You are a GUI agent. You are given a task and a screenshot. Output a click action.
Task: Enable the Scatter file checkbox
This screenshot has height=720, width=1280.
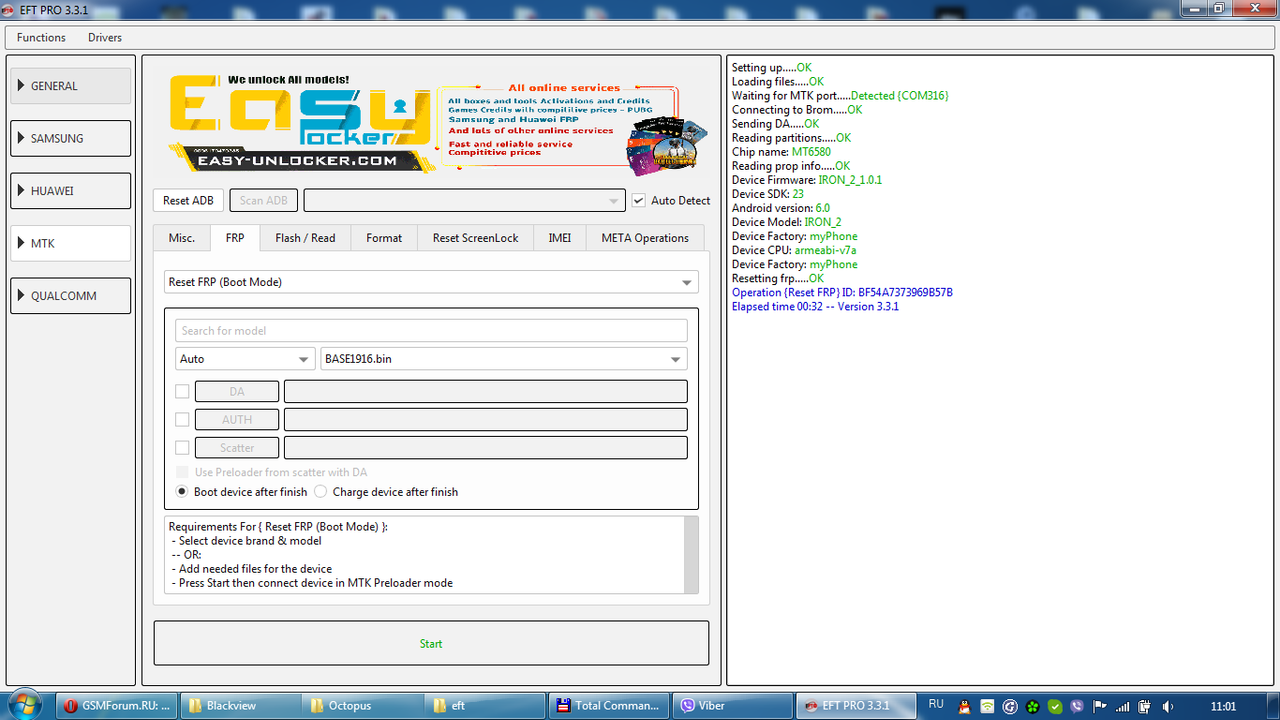(182, 447)
